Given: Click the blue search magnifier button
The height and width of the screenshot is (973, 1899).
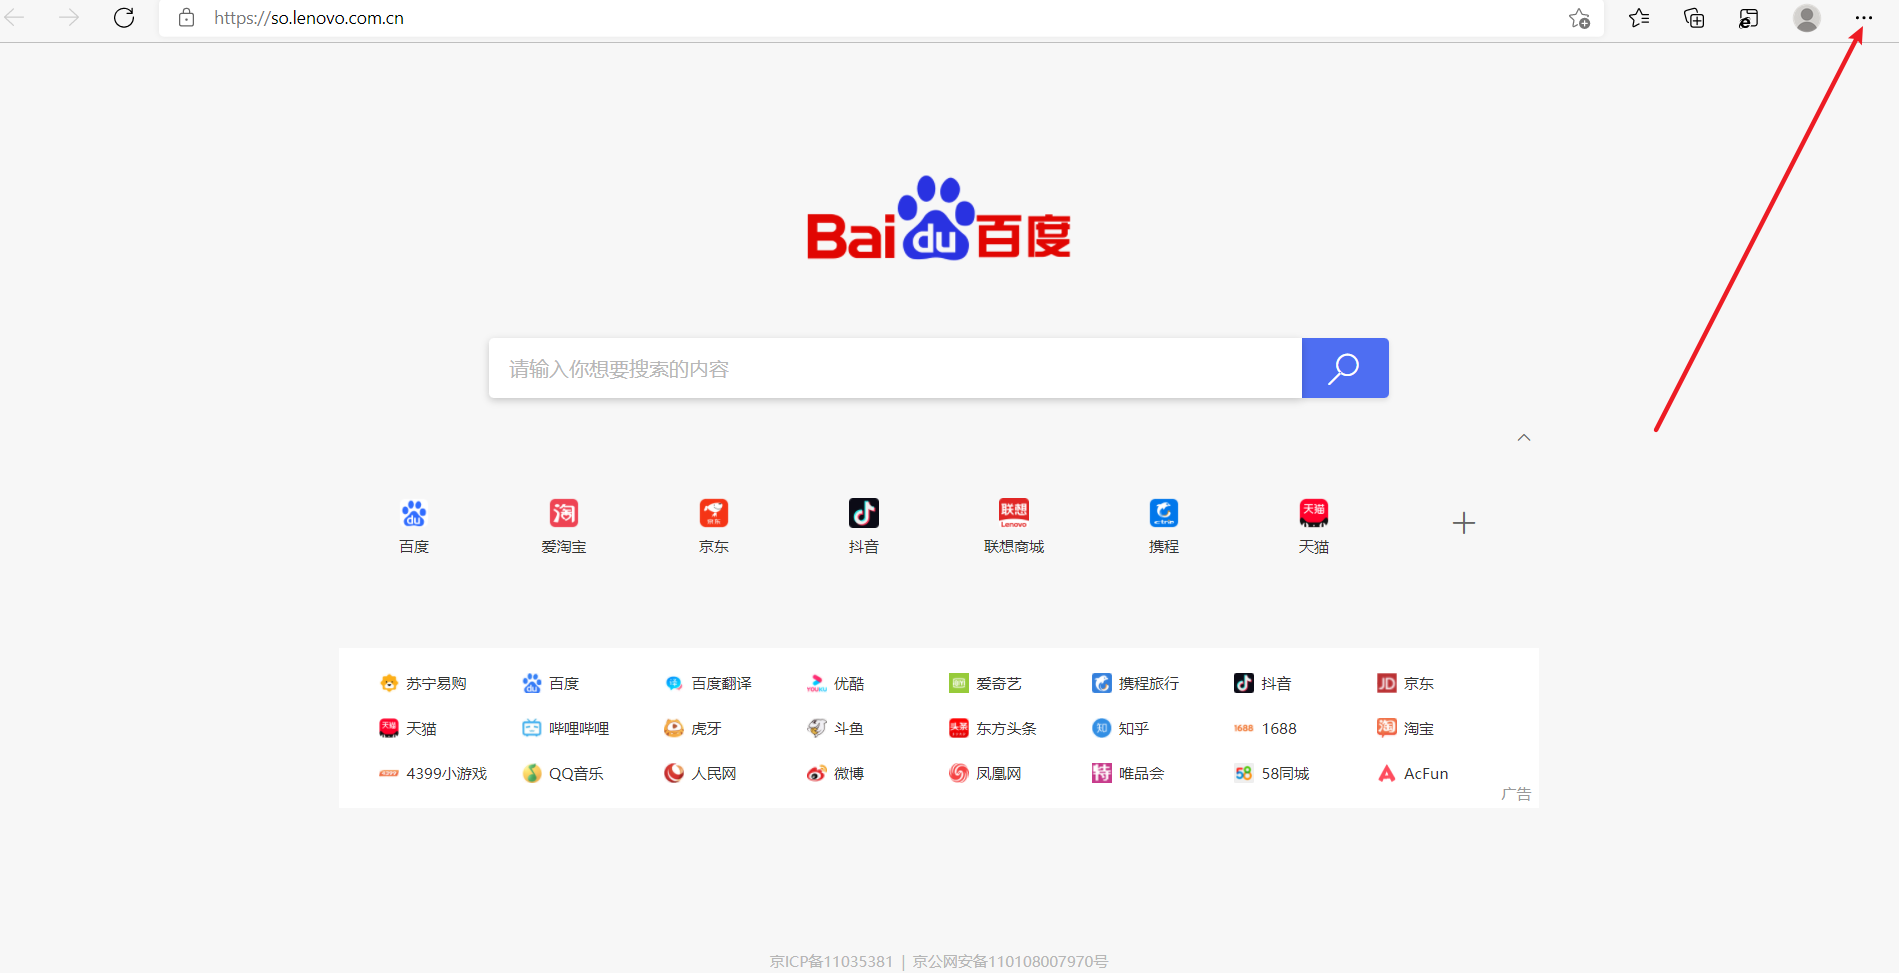Looking at the screenshot, I should [x=1344, y=368].
